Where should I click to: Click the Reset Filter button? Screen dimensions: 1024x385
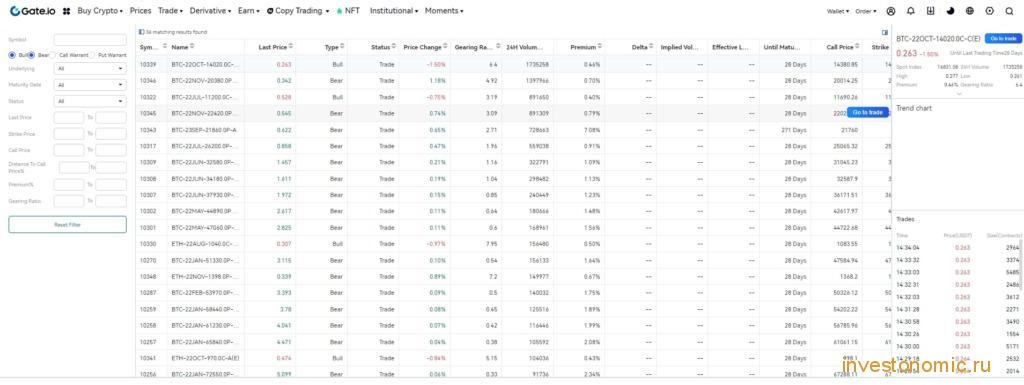pos(67,224)
